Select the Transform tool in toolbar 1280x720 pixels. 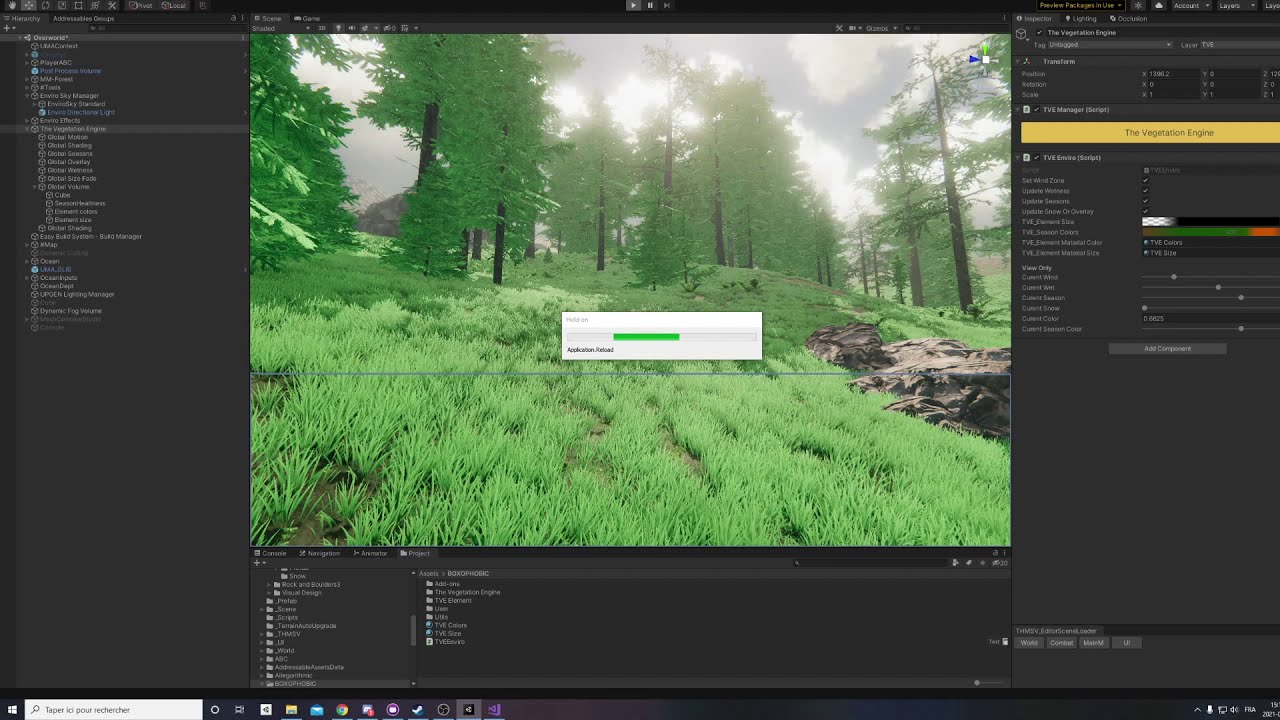pos(95,5)
